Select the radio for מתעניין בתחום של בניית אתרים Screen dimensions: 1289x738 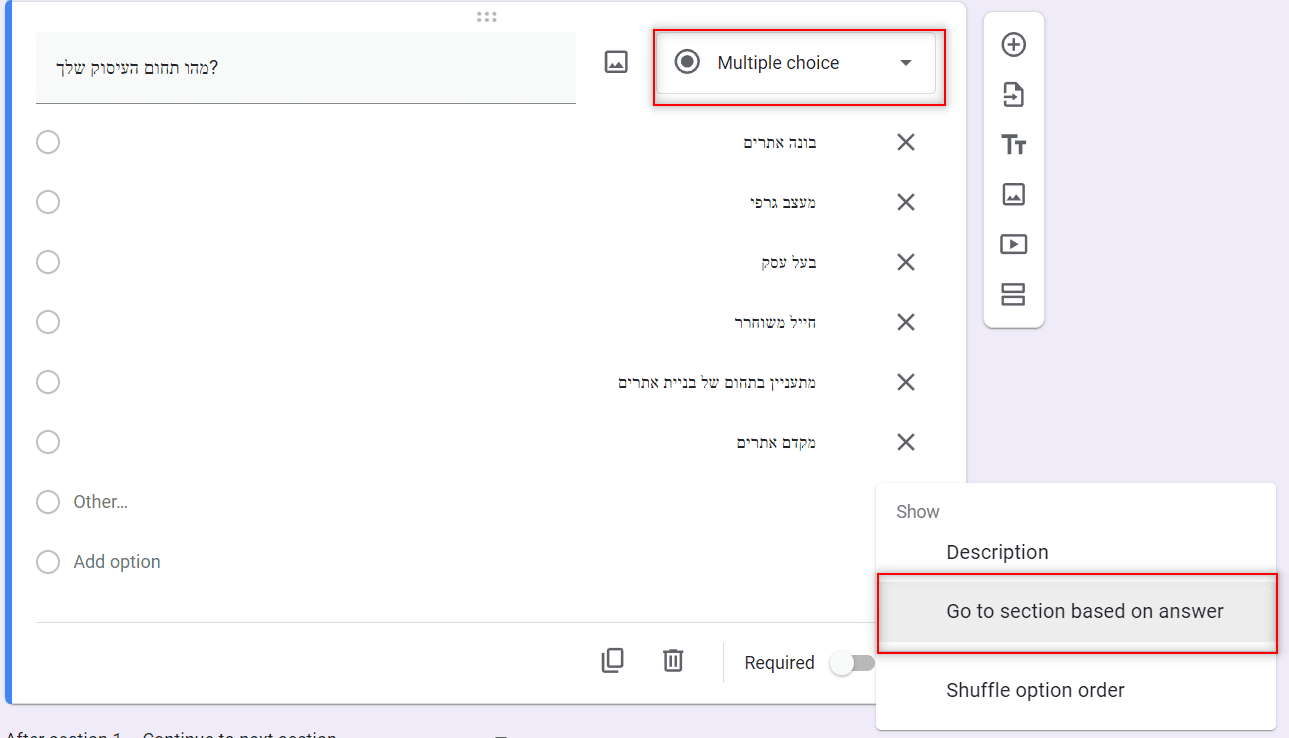click(48, 382)
